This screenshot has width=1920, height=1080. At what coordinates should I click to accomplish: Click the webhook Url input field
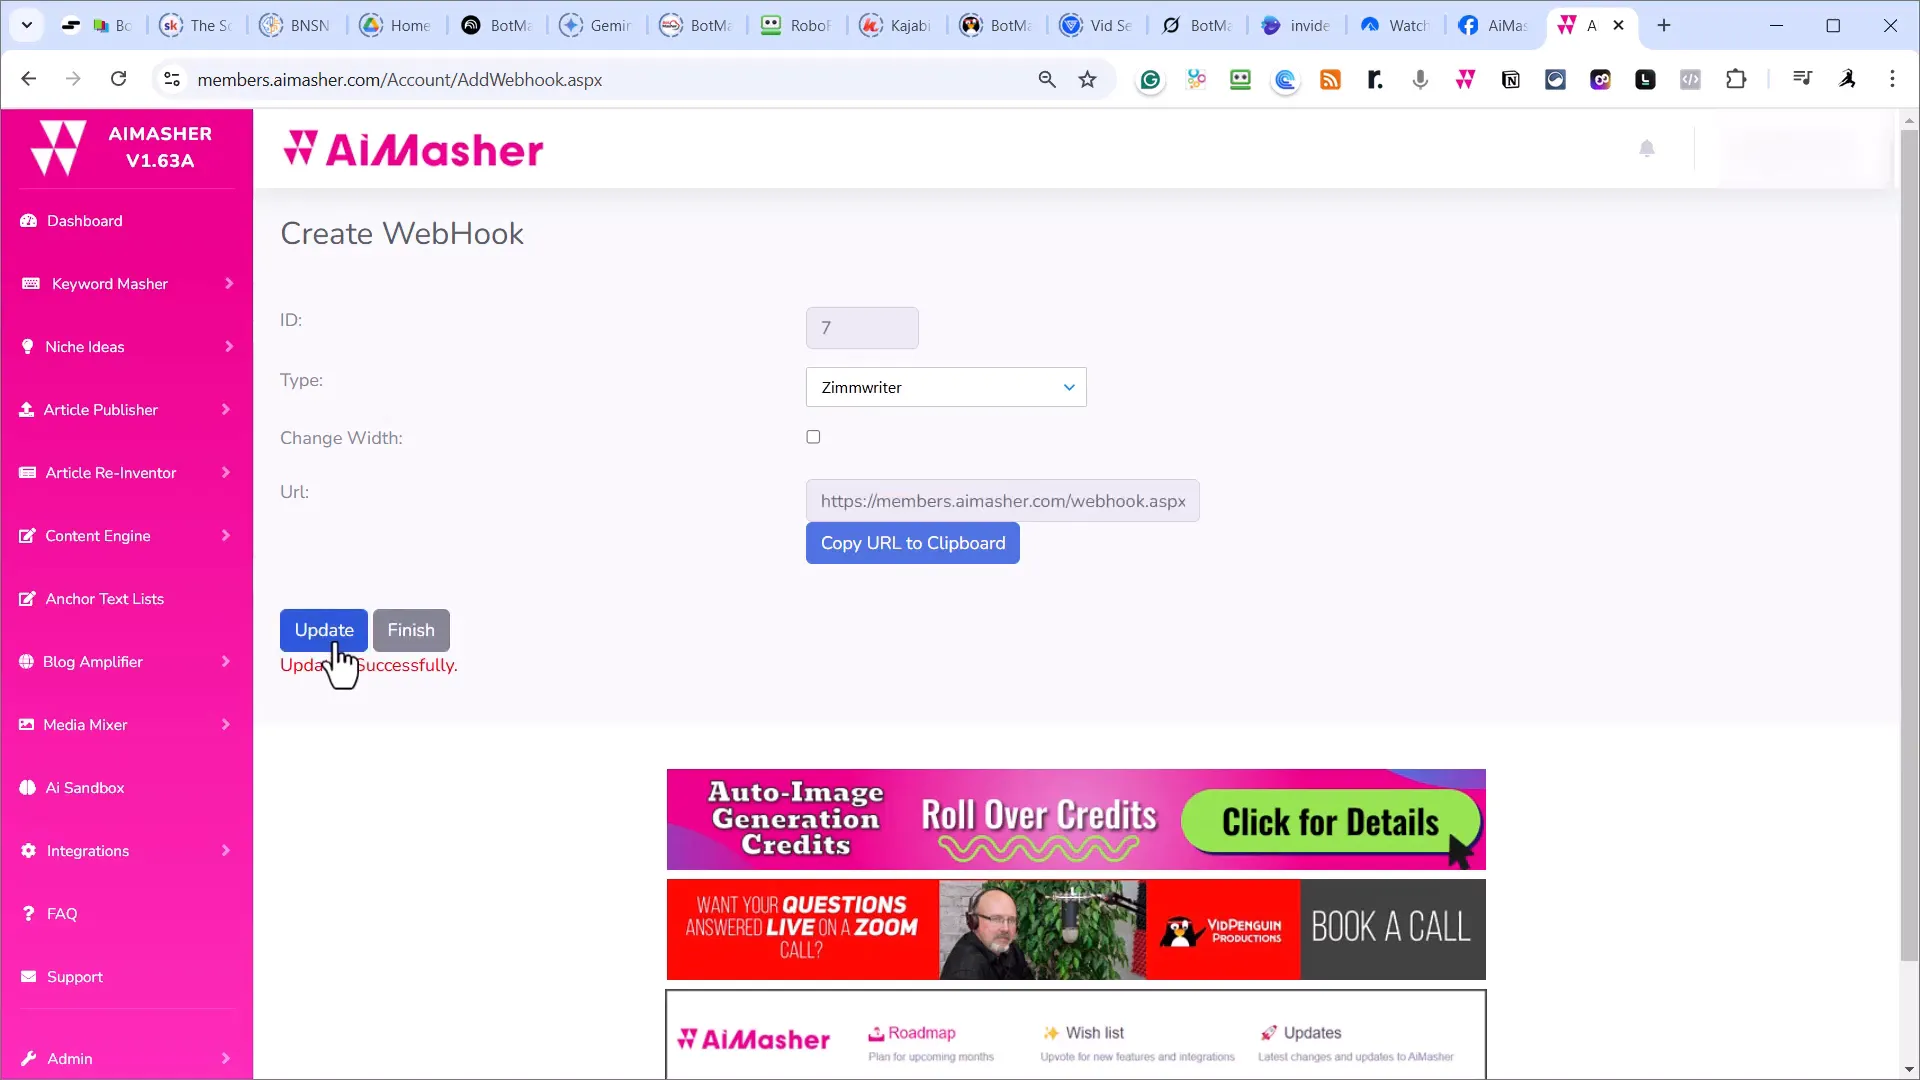(1003, 501)
